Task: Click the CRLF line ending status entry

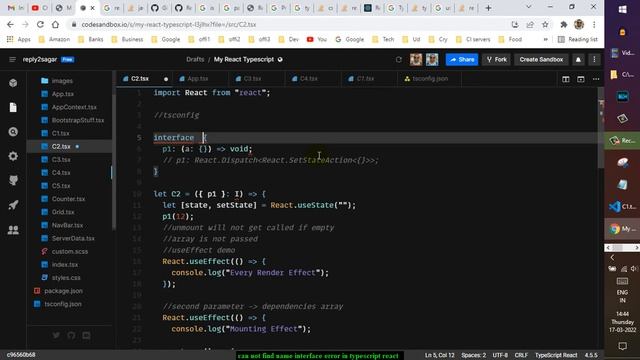Action: point(521,355)
